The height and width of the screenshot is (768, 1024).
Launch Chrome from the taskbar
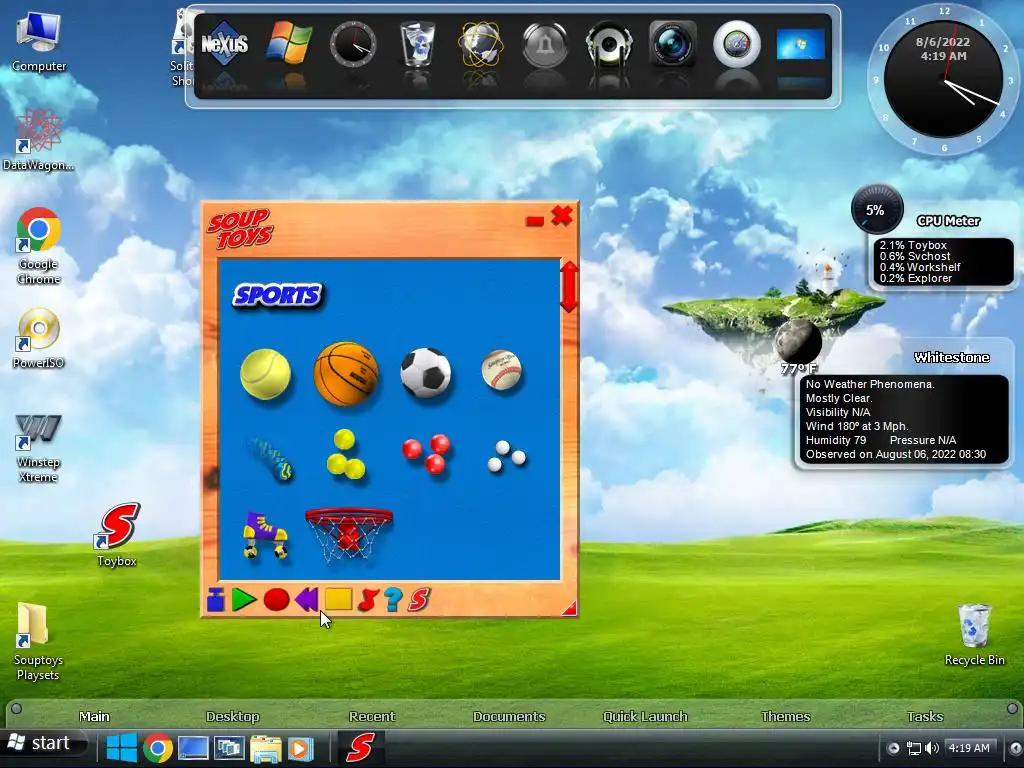pyautogui.click(x=158, y=748)
